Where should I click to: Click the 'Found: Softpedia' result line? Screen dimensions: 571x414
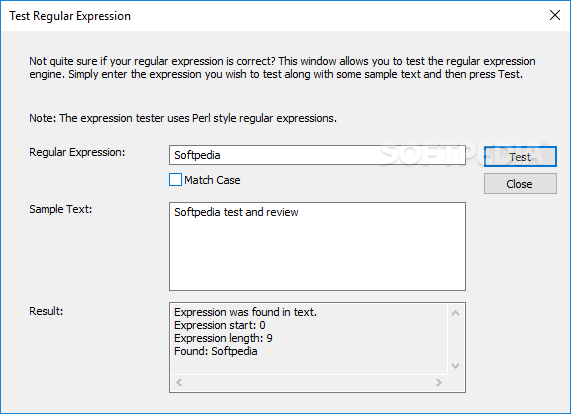[x=216, y=351]
